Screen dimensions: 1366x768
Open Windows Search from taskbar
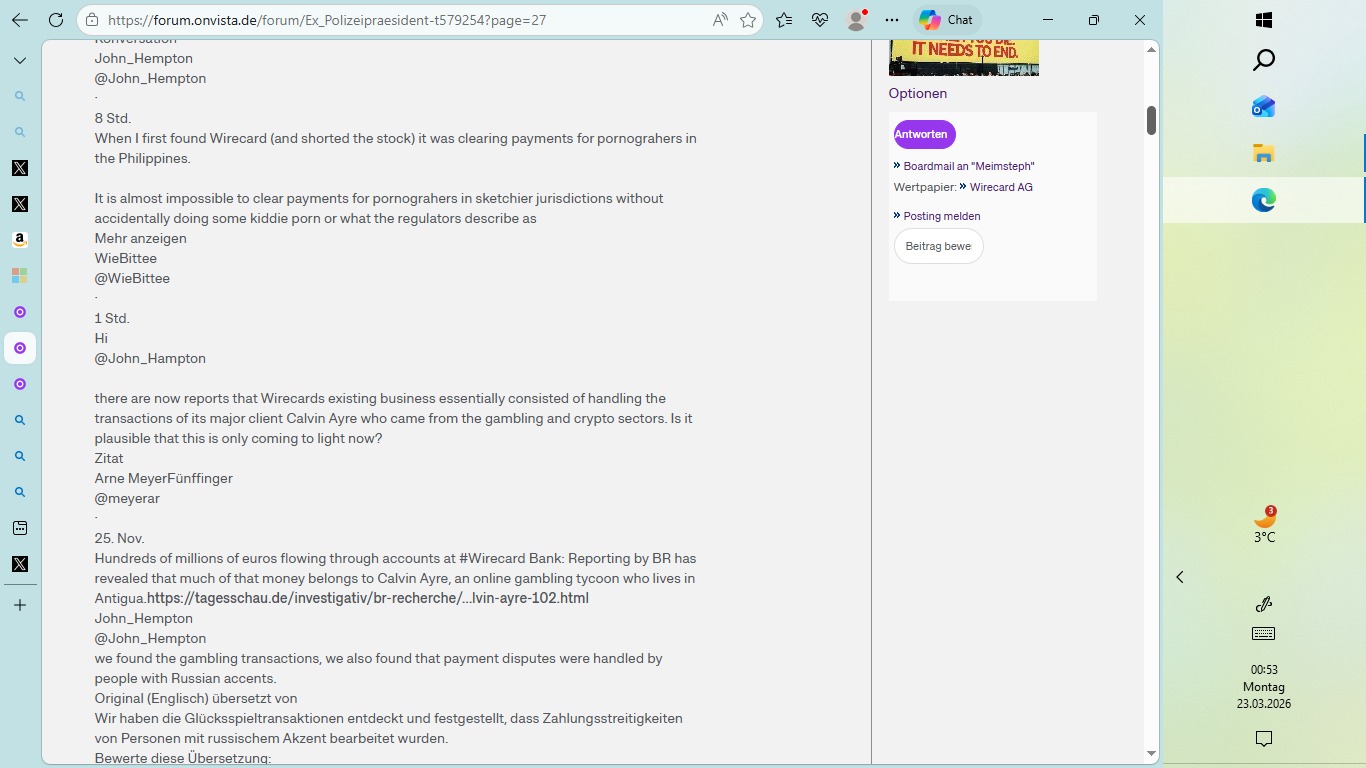[x=1264, y=60]
